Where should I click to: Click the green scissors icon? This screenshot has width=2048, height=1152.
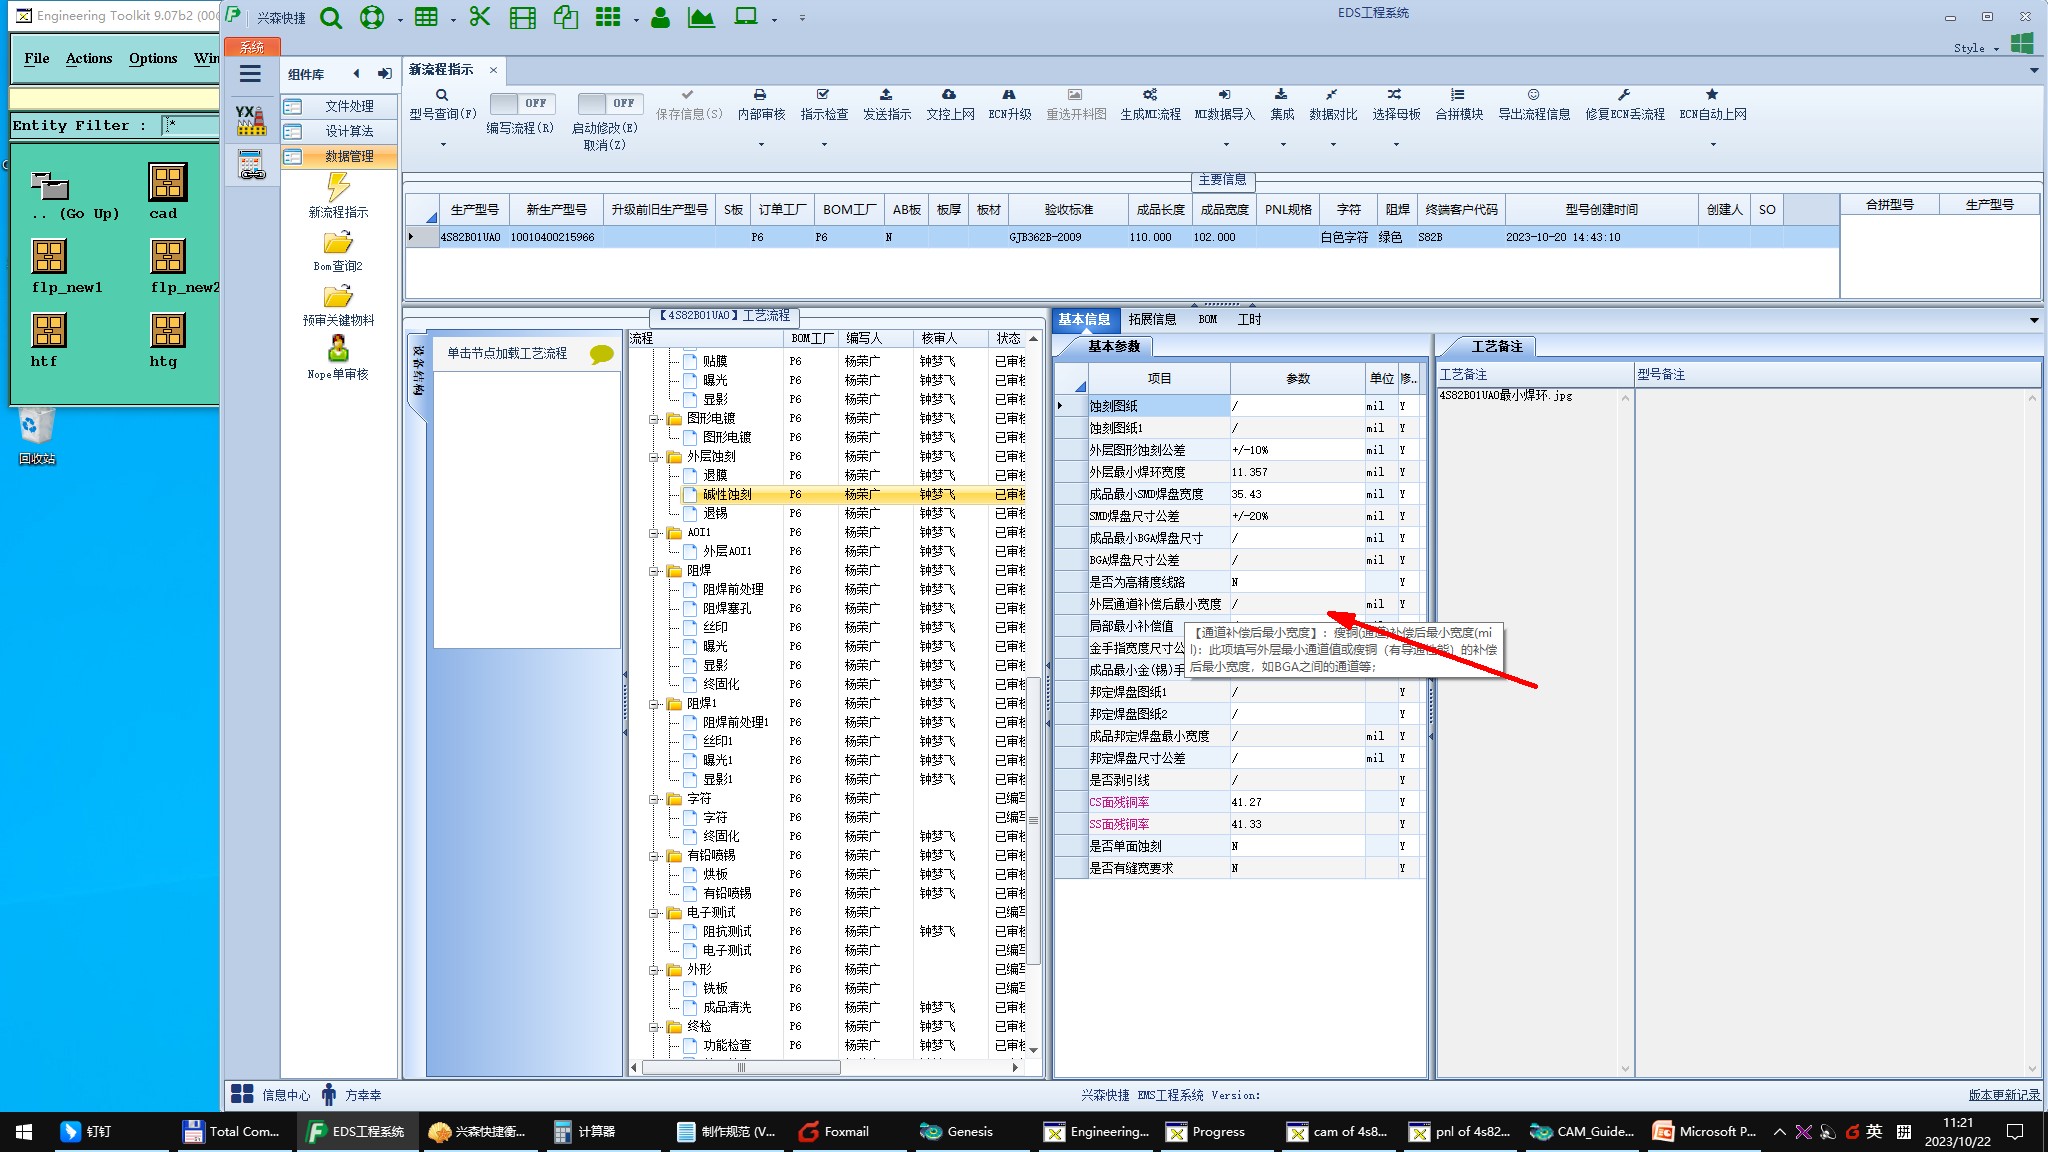(x=480, y=17)
